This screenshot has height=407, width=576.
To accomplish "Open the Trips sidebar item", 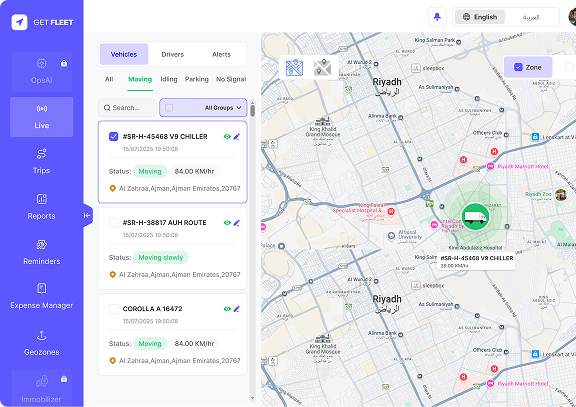I will [x=42, y=162].
